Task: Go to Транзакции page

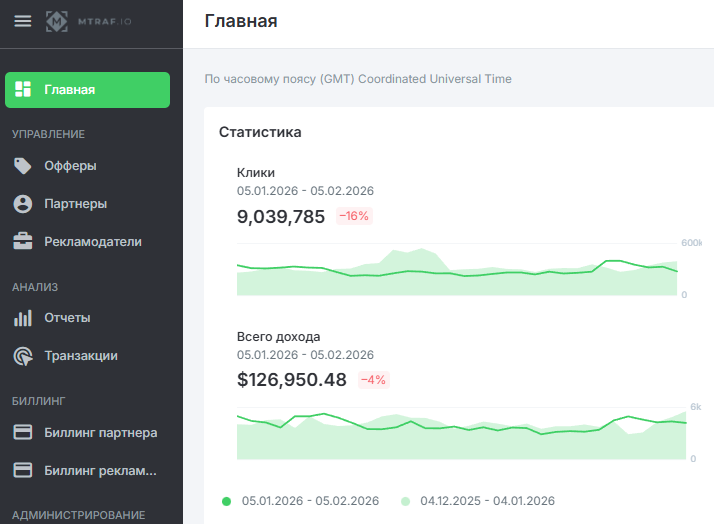Action: [x=81, y=356]
